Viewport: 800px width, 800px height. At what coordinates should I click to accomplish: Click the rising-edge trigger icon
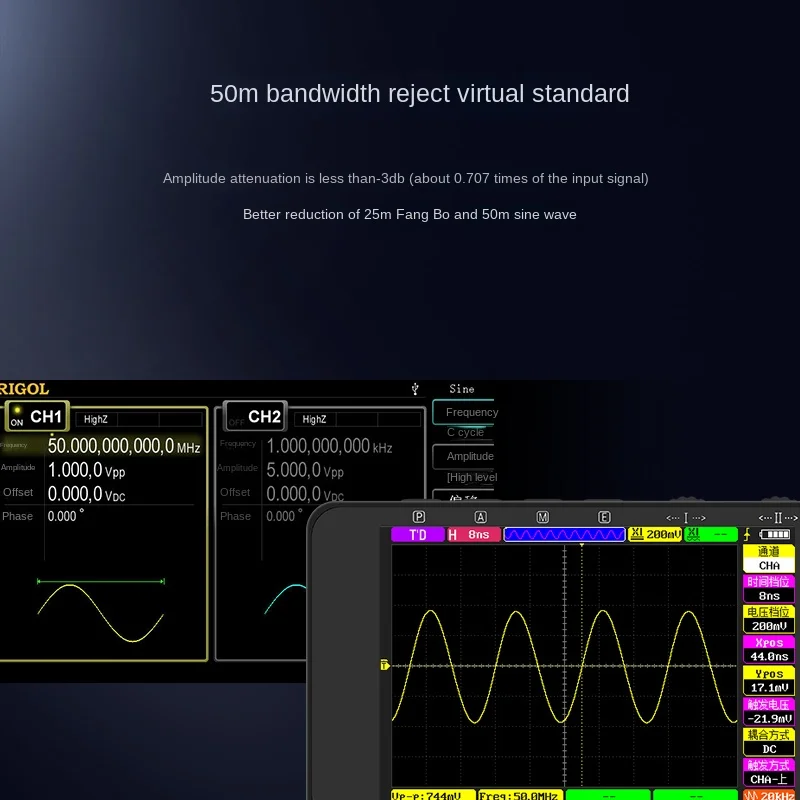(x=747, y=534)
